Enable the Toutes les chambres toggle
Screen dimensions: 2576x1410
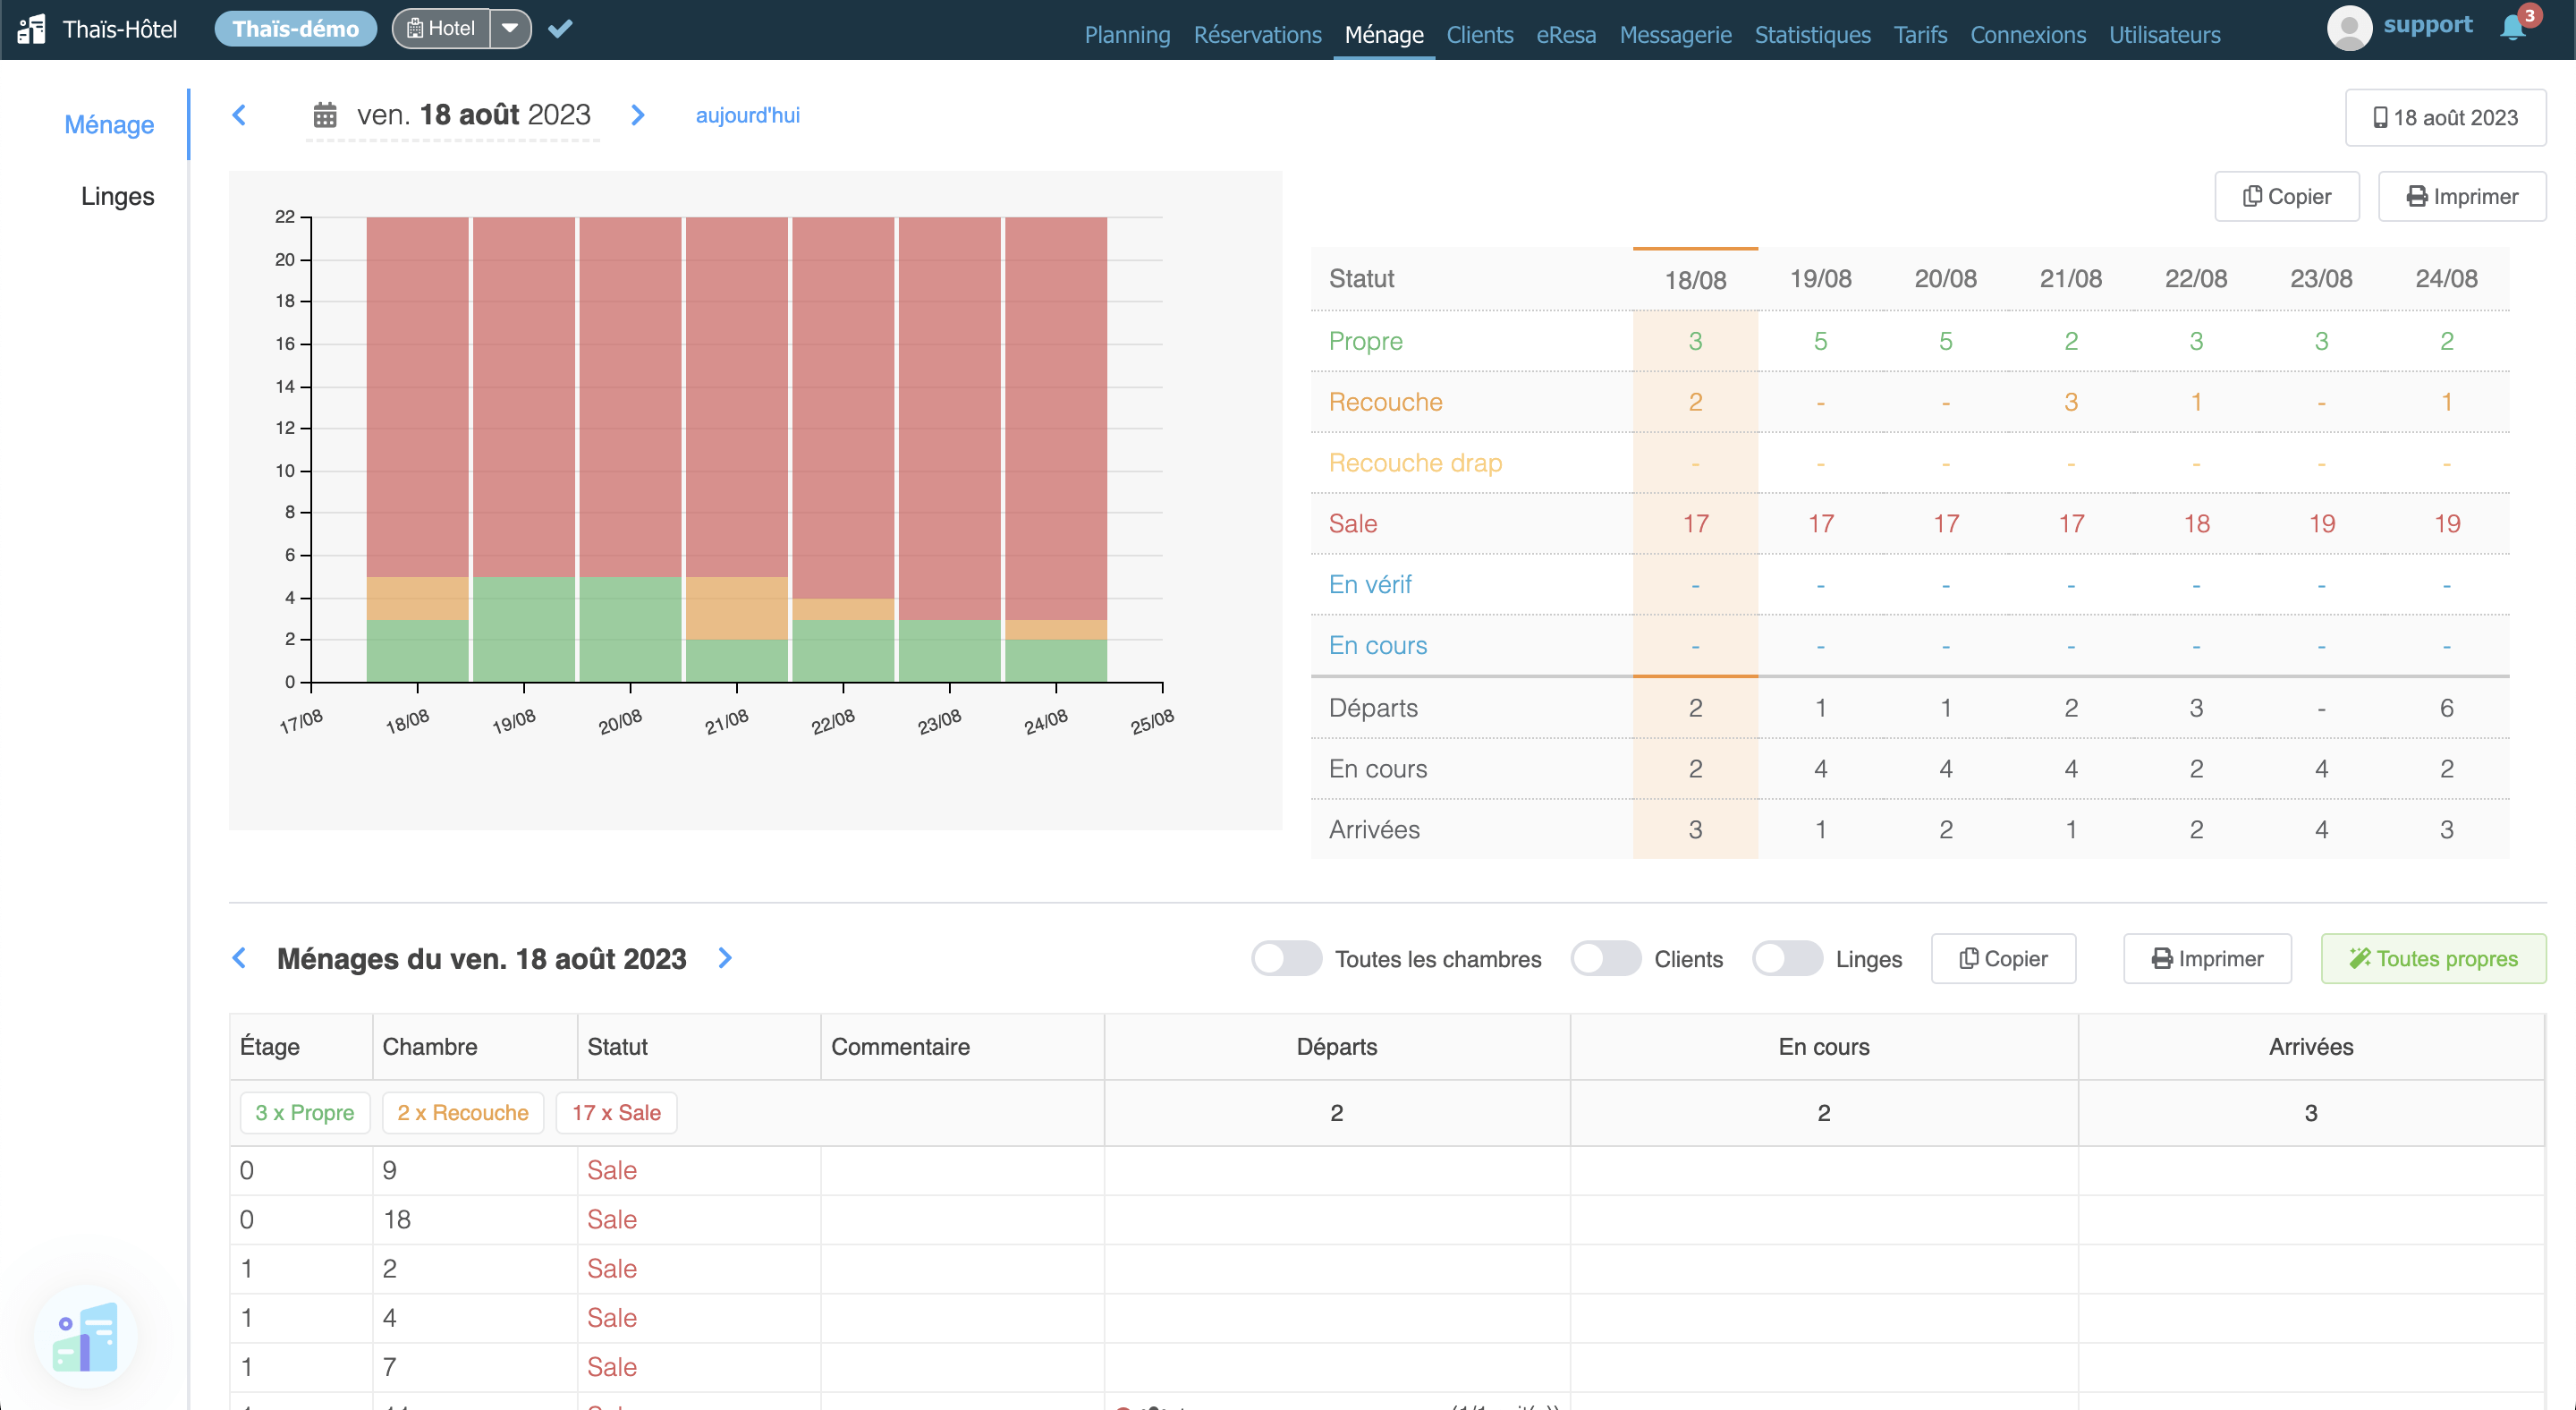(x=1286, y=958)
